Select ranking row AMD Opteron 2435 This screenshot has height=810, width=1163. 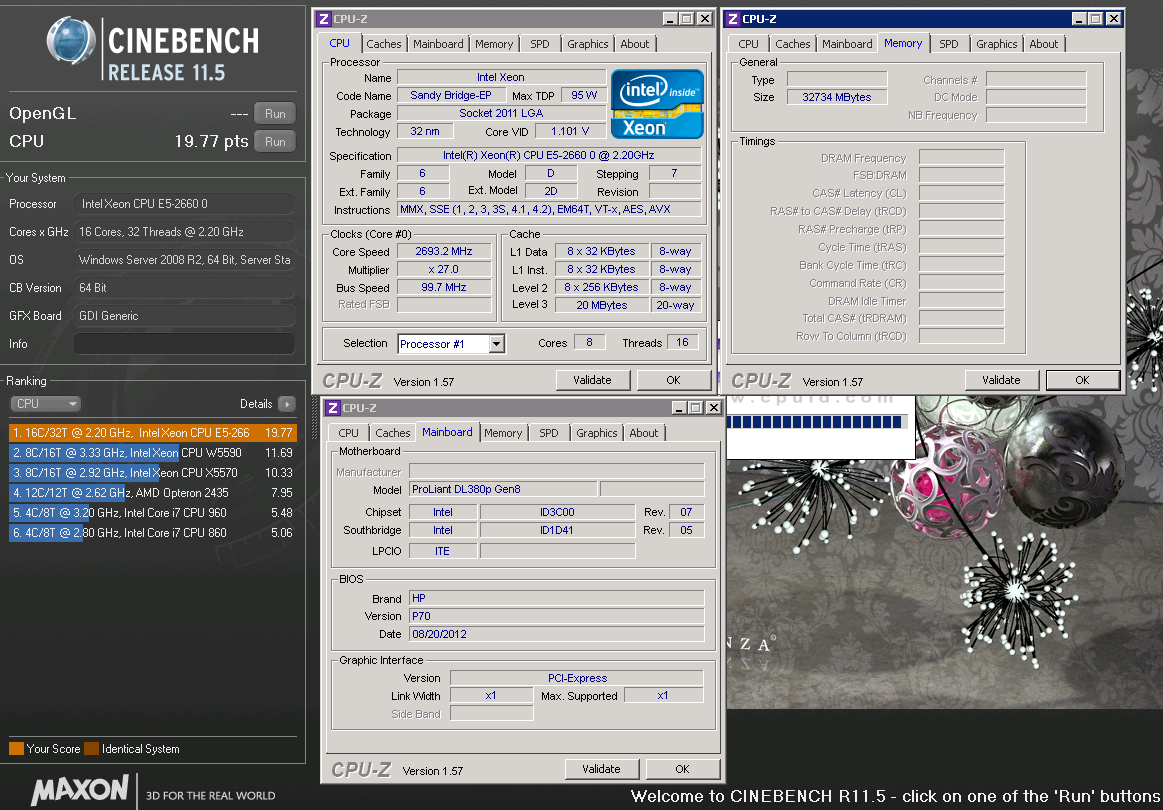click(153, 493)
